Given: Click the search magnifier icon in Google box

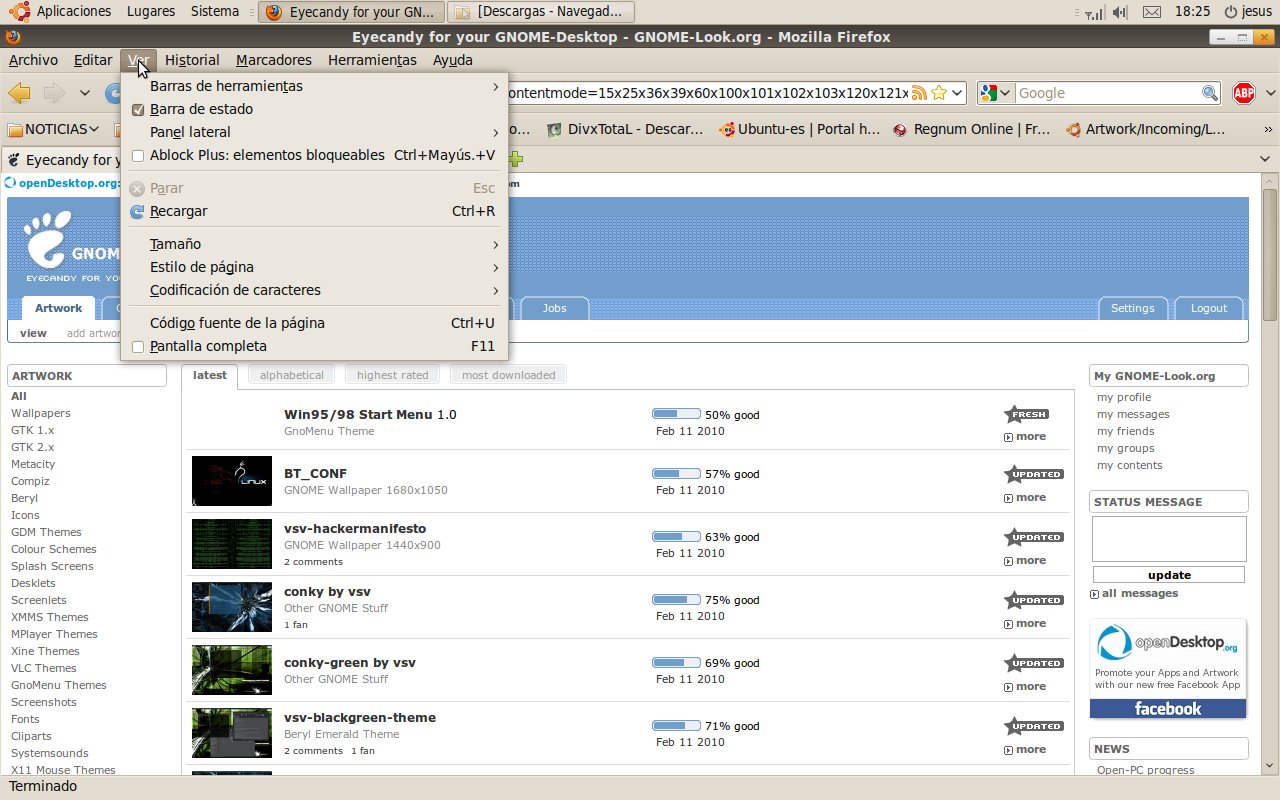Looking at the screenshot, I should (x=1210, y=93).
